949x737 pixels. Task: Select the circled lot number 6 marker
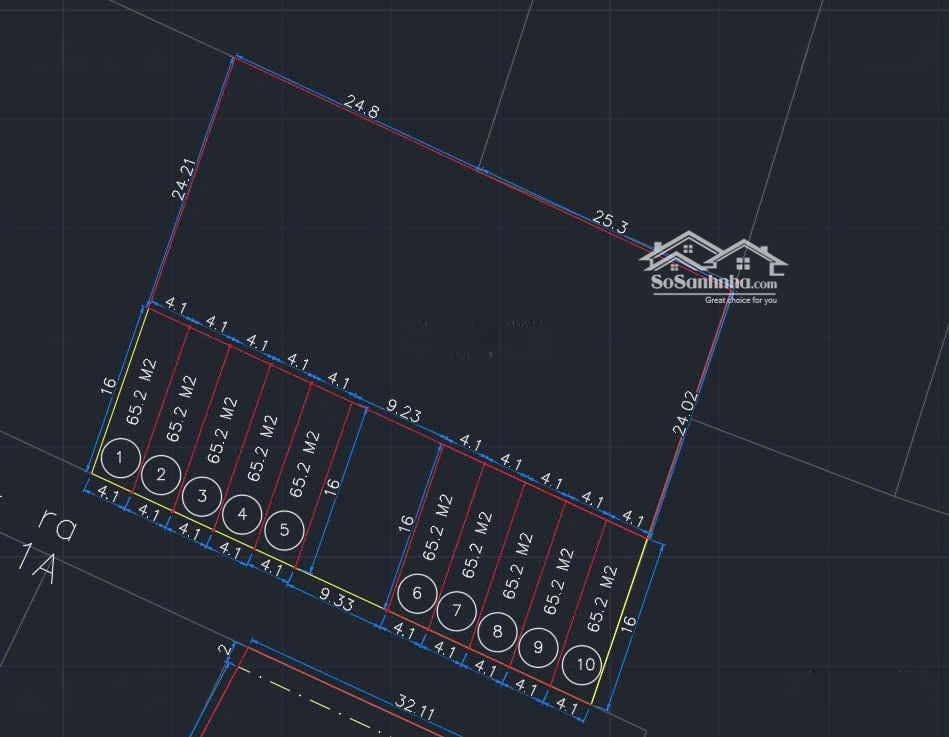(x=284, y=529)
